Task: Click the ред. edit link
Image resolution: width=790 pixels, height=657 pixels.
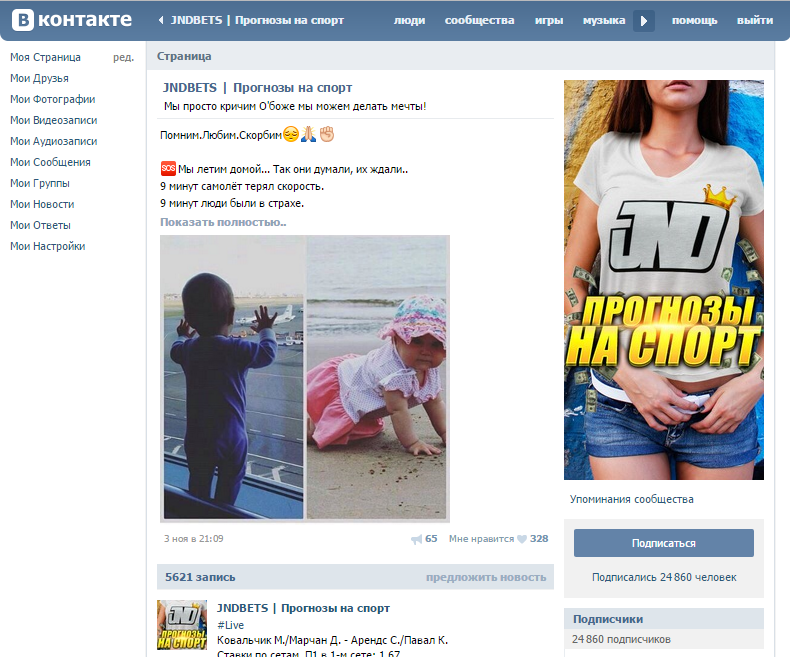Action: click(x=123, y=57)
